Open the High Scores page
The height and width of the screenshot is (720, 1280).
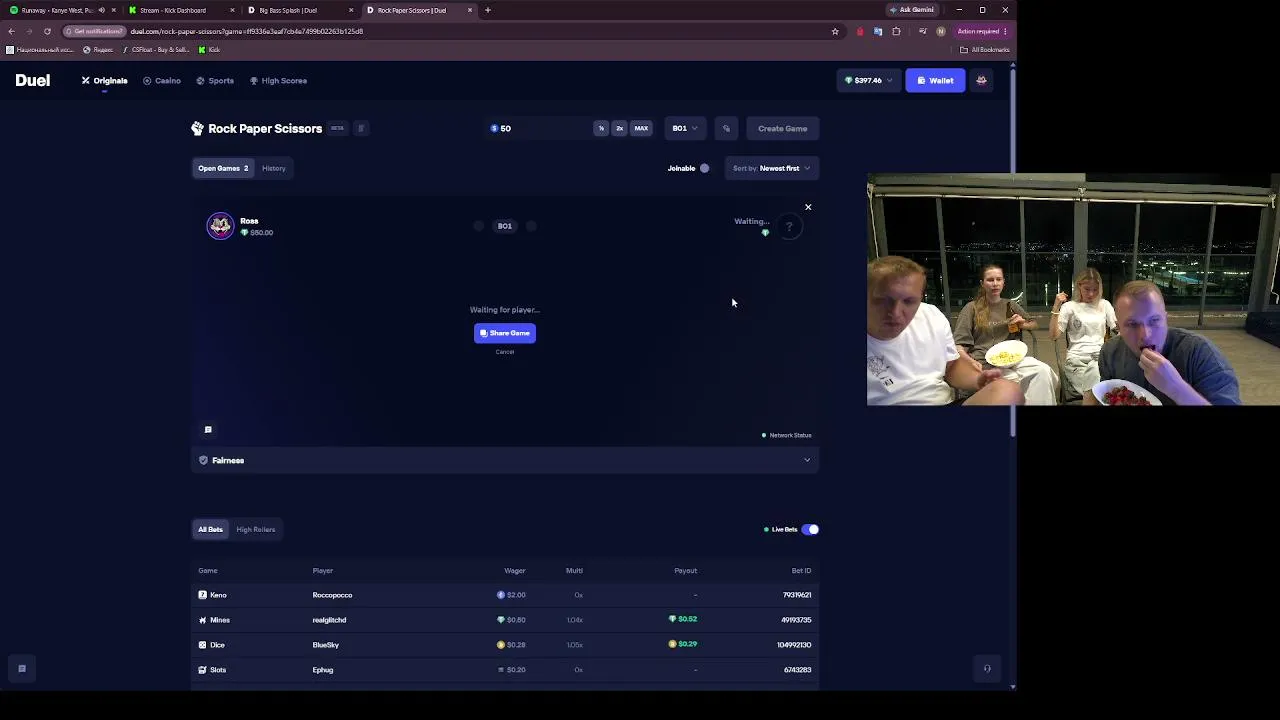click(279, 80)
